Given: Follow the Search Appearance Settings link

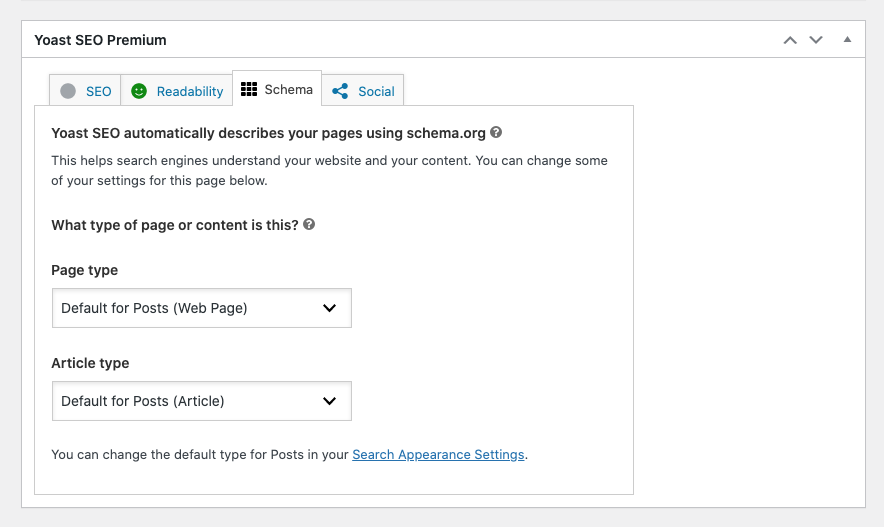Looking at the screenshot, I should click(x=438, y=454).
